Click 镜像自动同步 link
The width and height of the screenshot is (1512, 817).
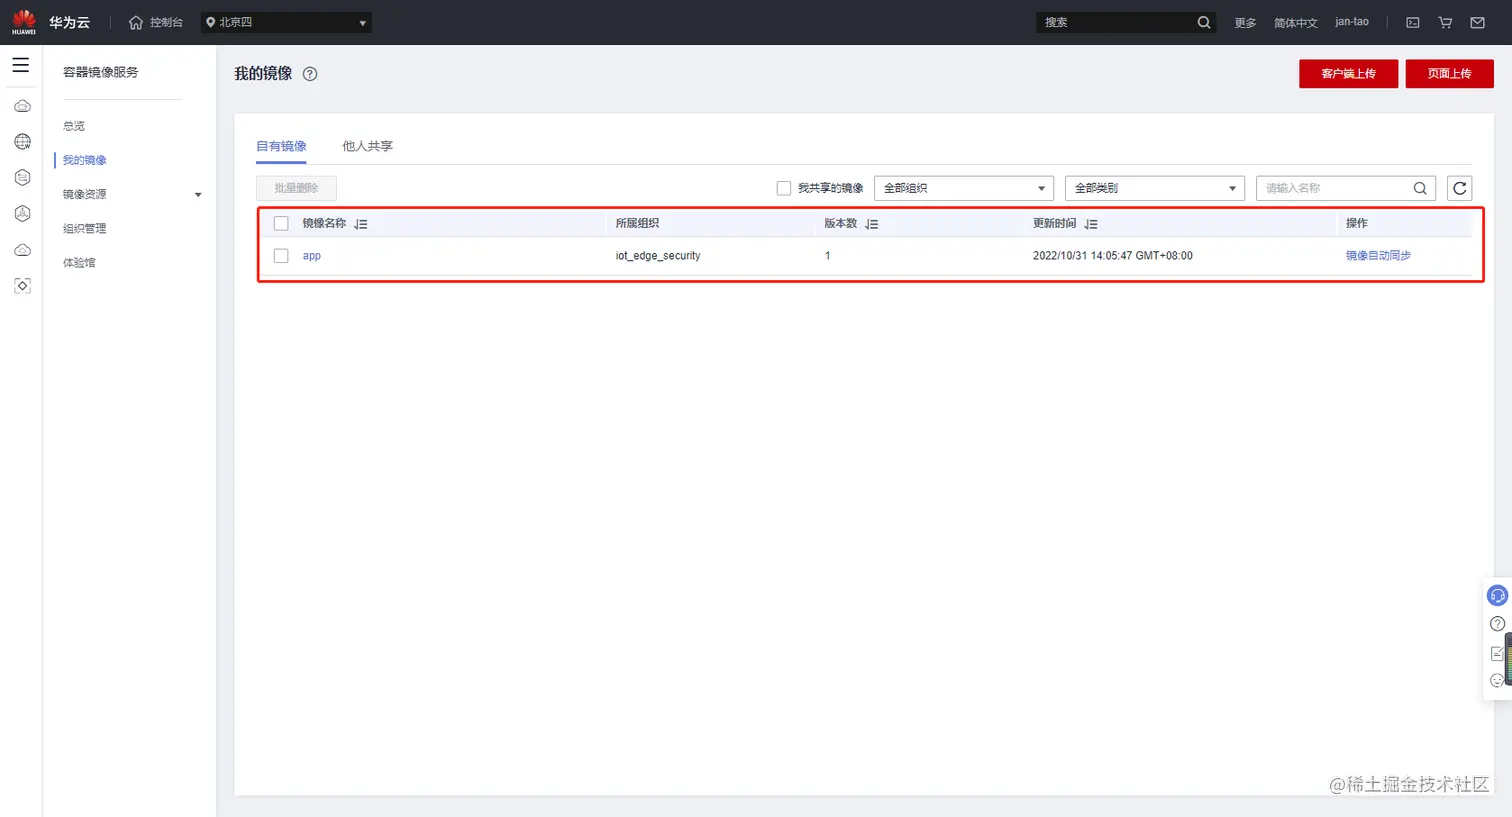point(1378,256)
